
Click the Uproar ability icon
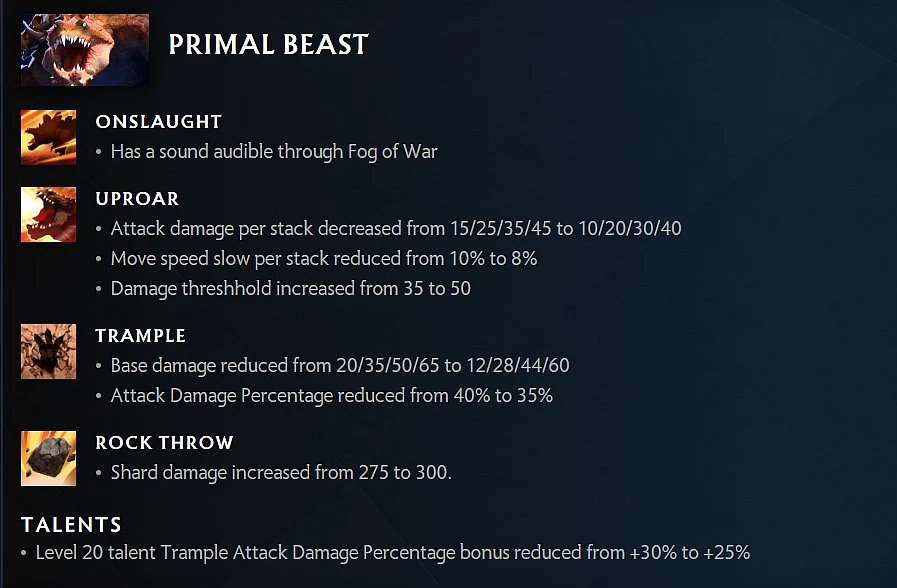click(49, 214)
